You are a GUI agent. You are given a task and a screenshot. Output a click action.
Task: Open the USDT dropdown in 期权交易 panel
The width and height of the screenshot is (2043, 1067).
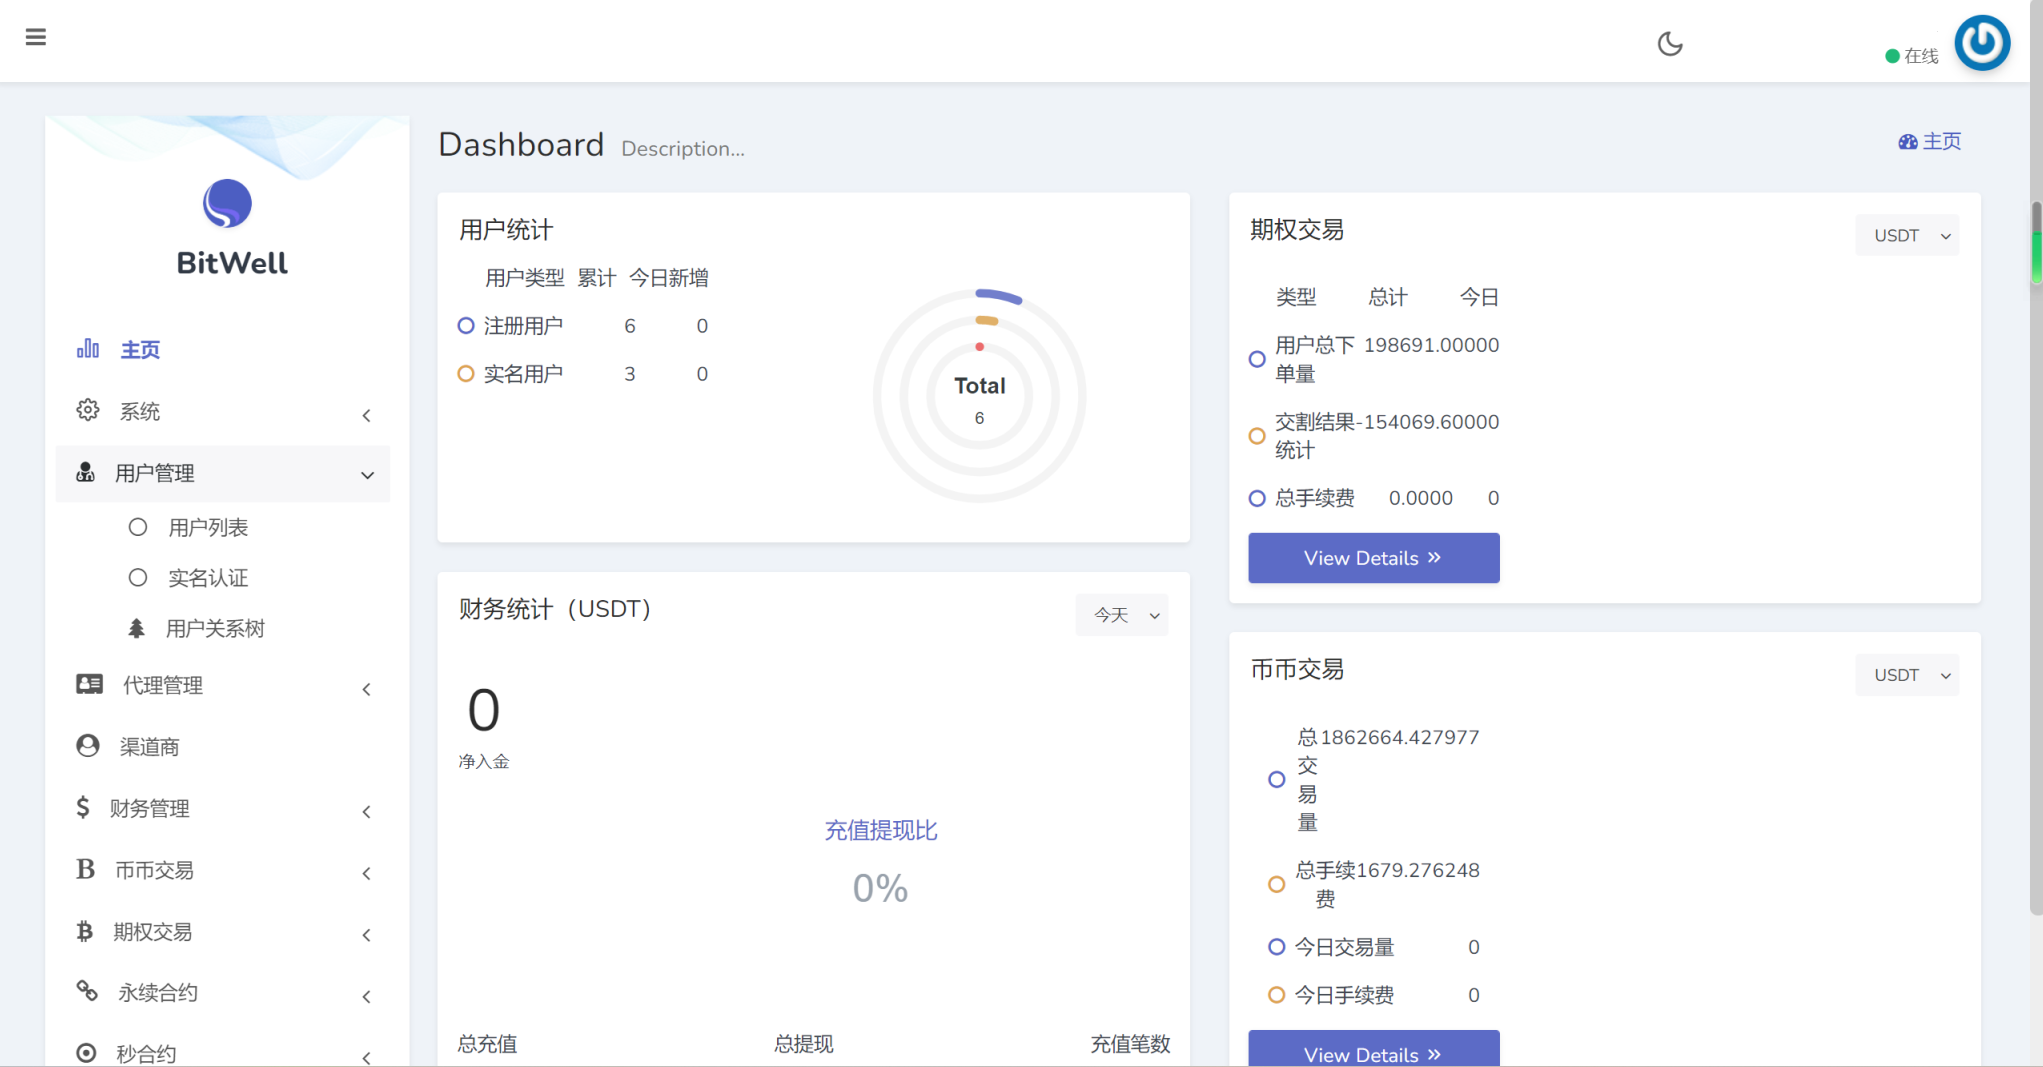1906,235
